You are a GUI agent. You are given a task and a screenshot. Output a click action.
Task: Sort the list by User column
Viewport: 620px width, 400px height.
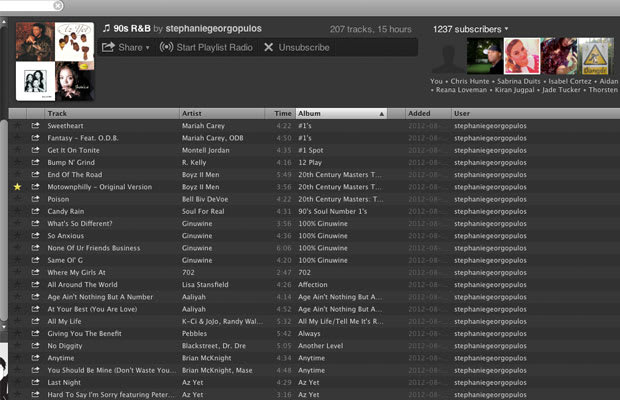[x=535, y=113]
